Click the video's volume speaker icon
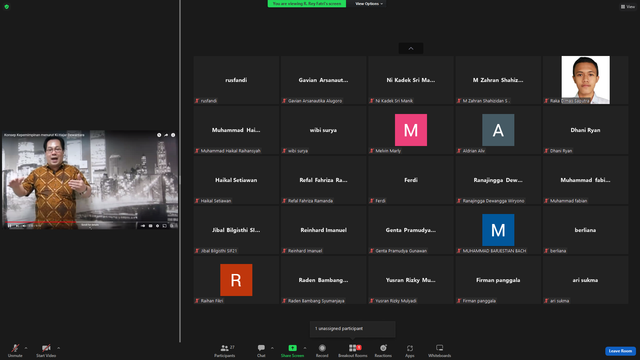640x360 pixels. pos(24,226)
